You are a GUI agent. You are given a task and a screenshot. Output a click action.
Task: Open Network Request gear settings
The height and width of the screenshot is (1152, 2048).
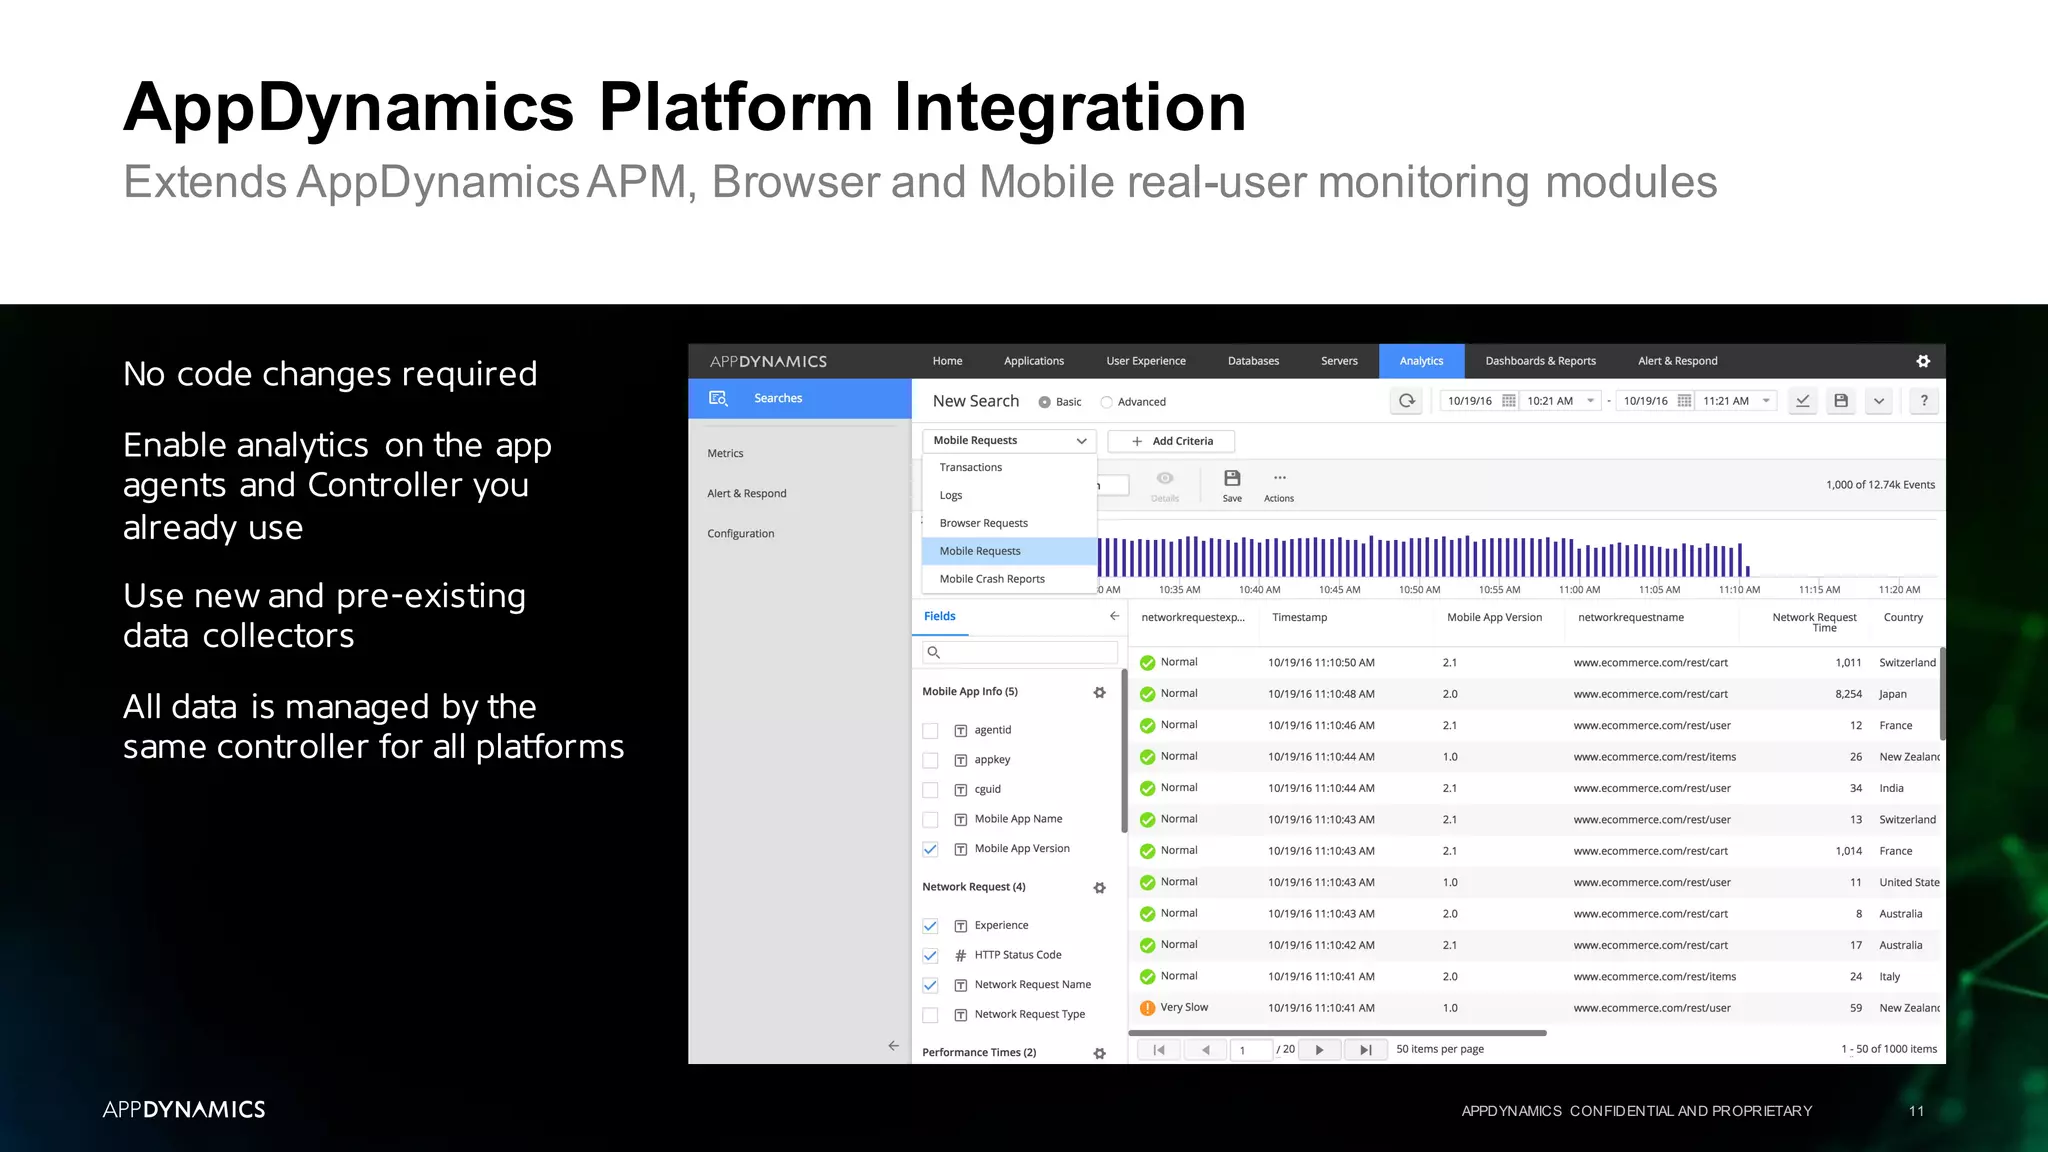click(x=1099, y=887)
